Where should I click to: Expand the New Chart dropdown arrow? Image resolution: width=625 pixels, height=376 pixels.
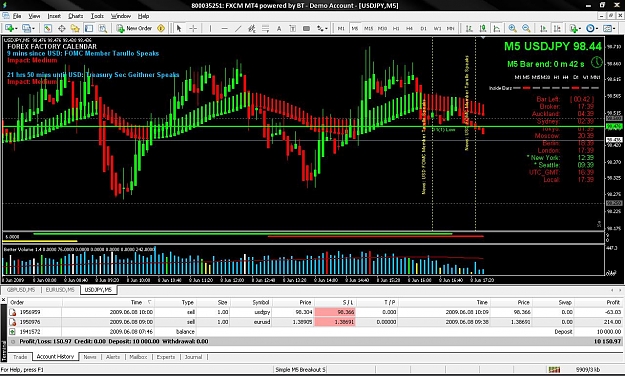coord(16,28)
